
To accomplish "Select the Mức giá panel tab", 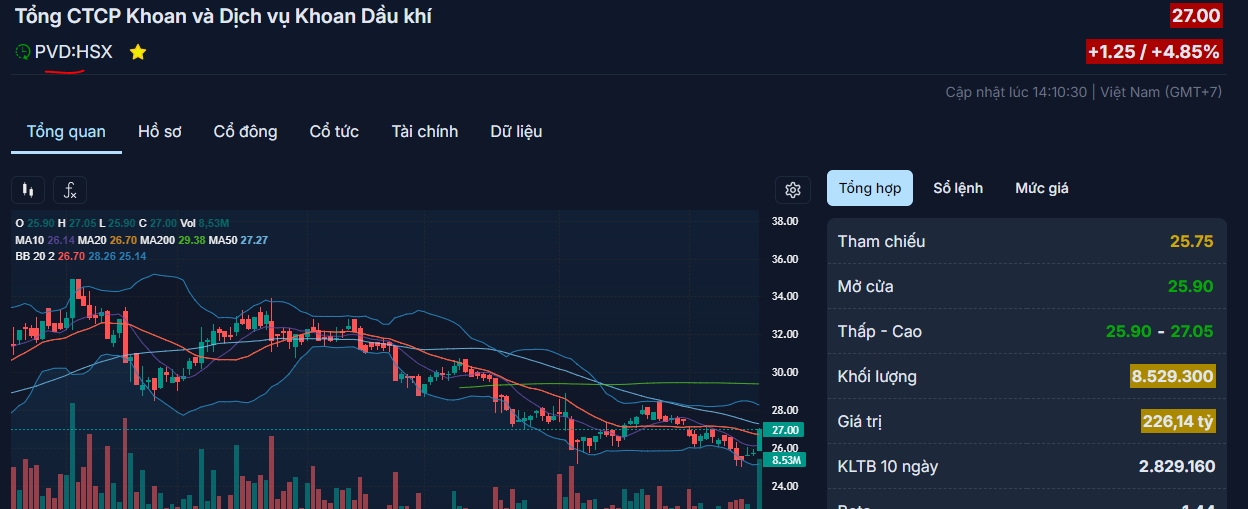I will [1042, 188].
